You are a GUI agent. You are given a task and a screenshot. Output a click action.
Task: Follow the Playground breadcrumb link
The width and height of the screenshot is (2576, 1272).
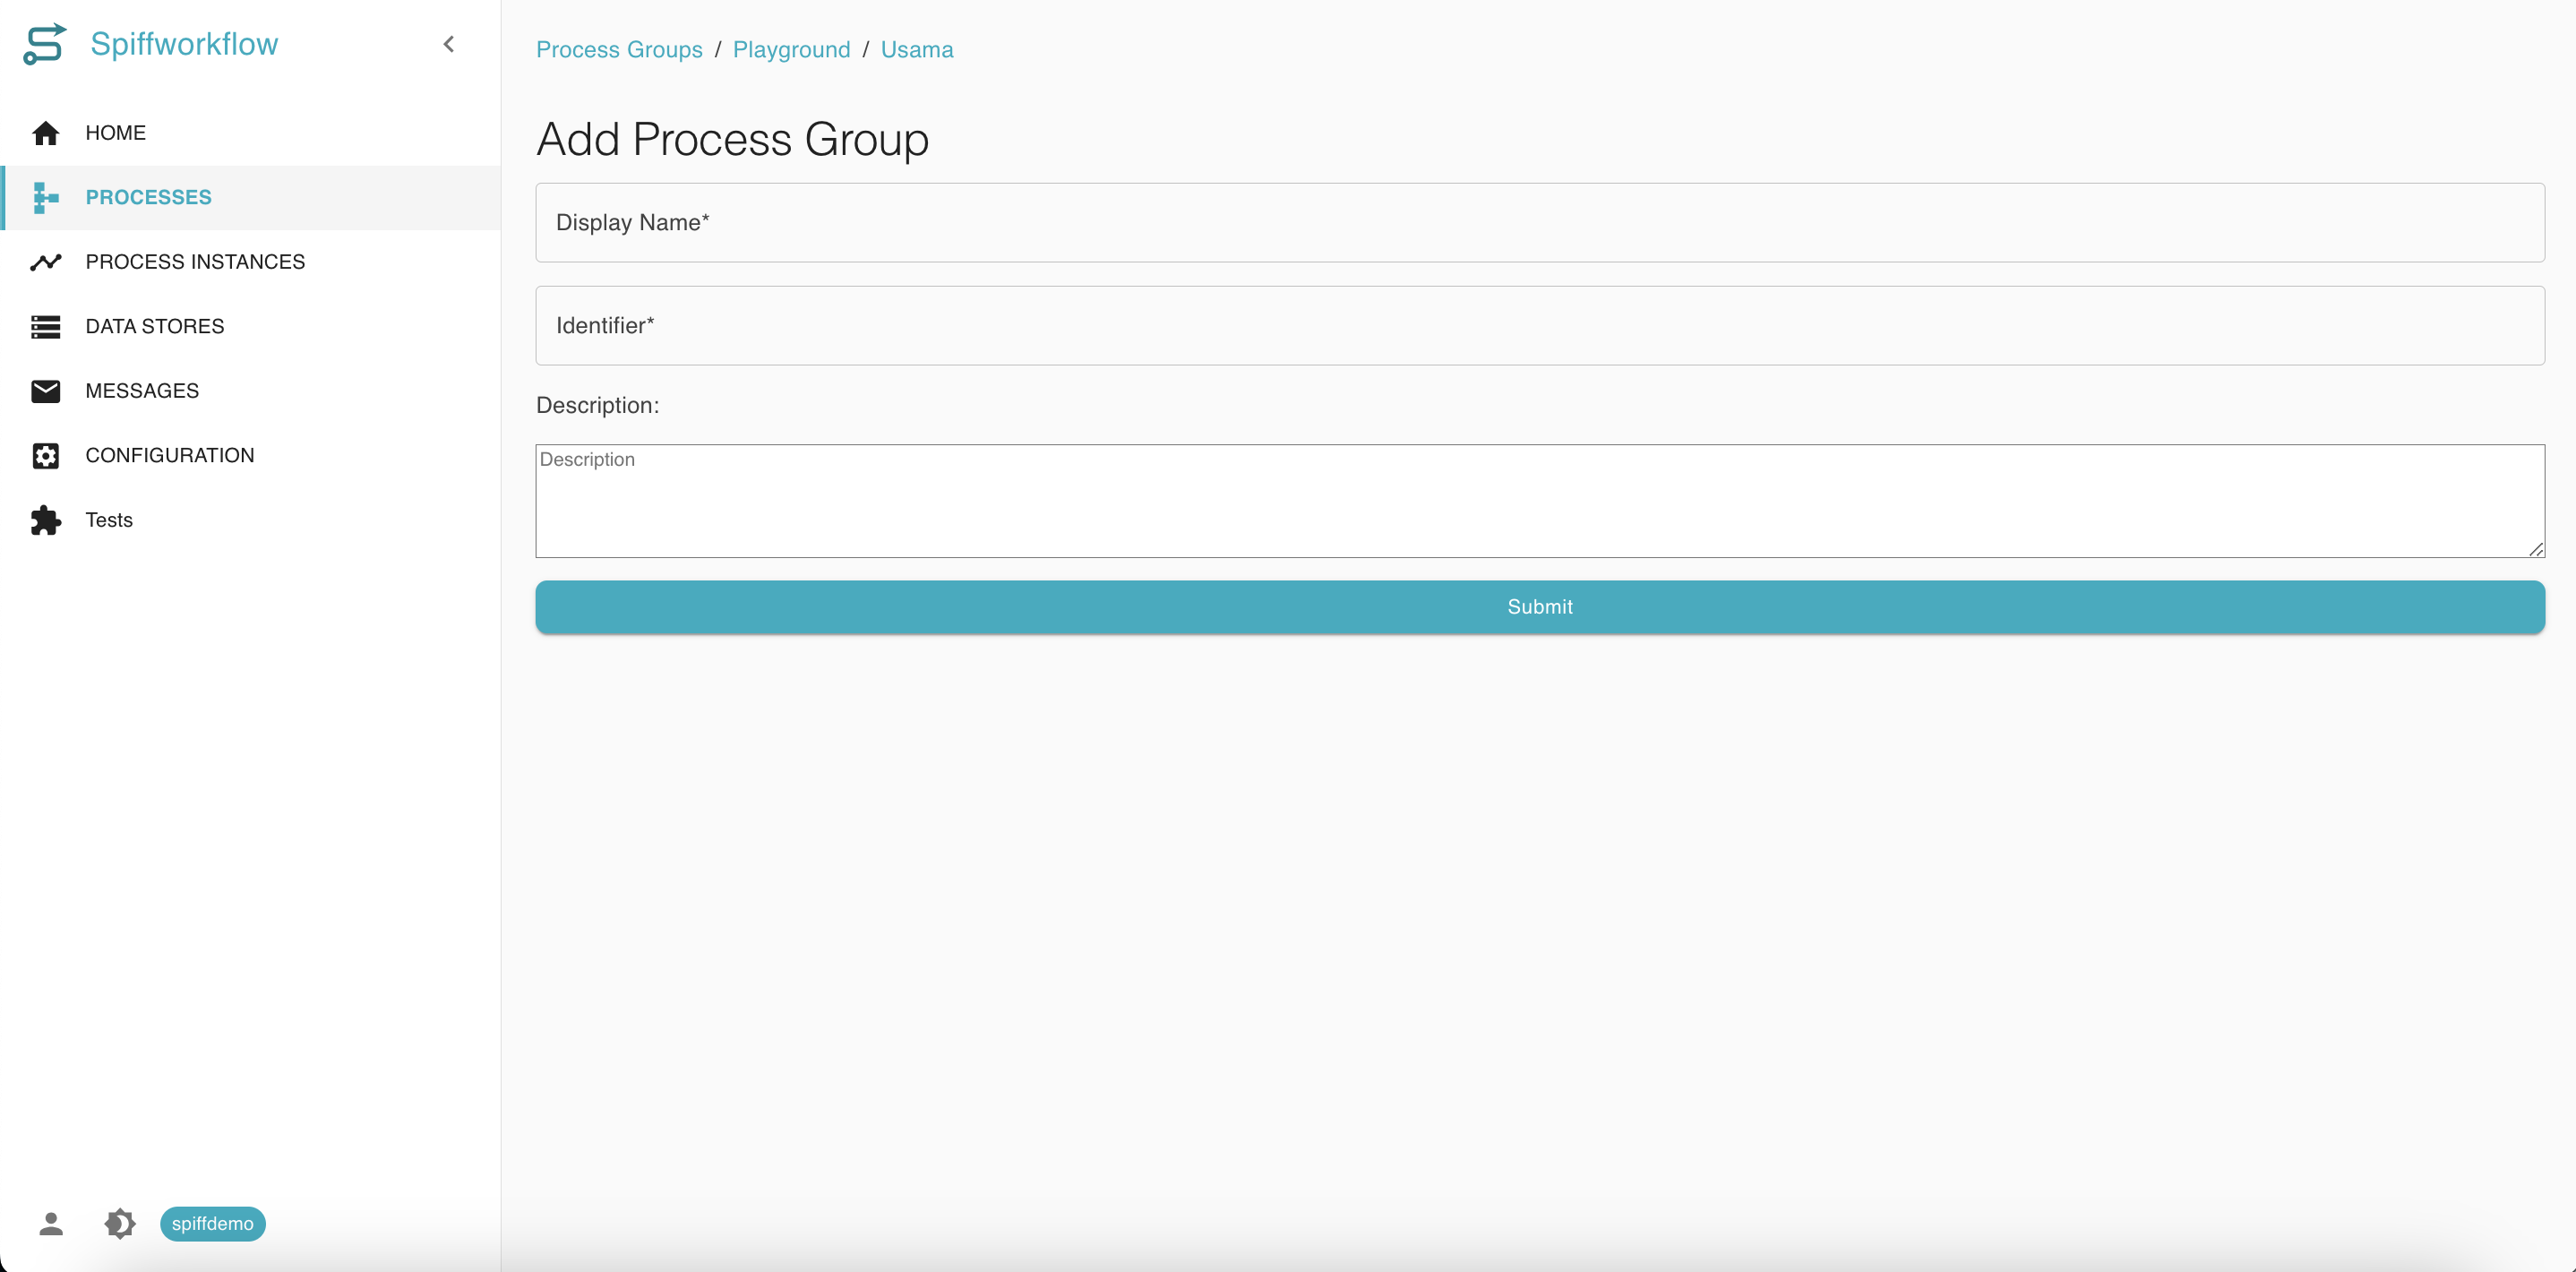[x=792, y=50]
